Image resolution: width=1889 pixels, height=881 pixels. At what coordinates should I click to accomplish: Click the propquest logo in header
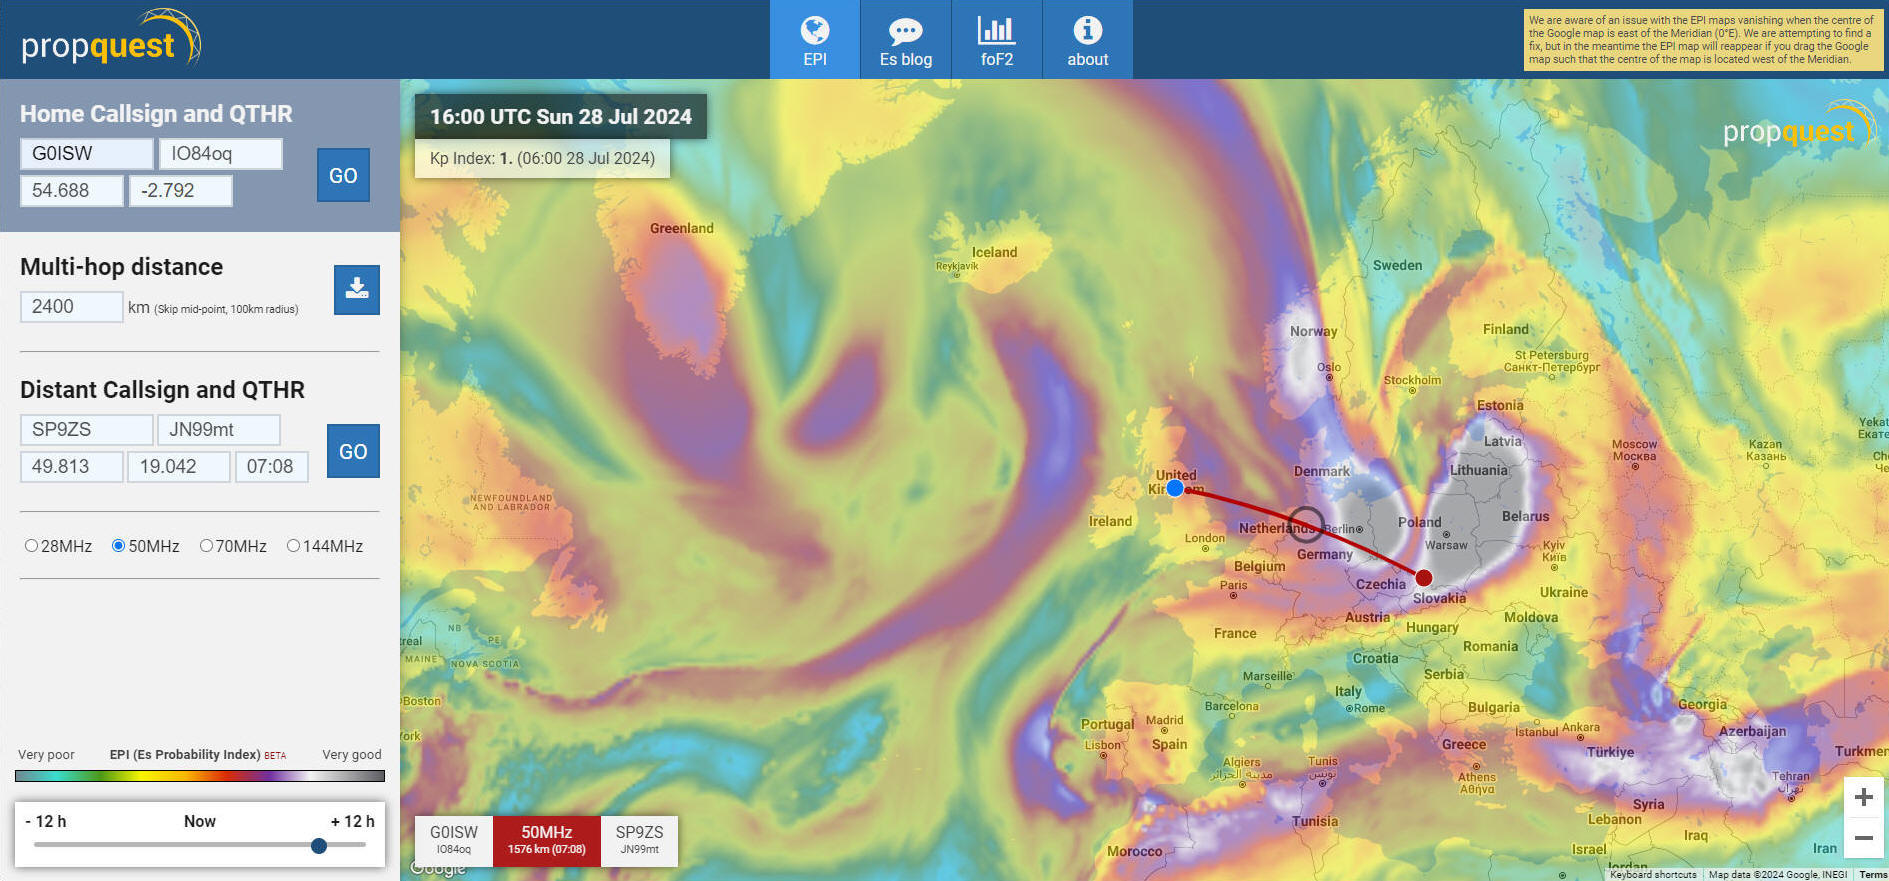coord(110,40)
